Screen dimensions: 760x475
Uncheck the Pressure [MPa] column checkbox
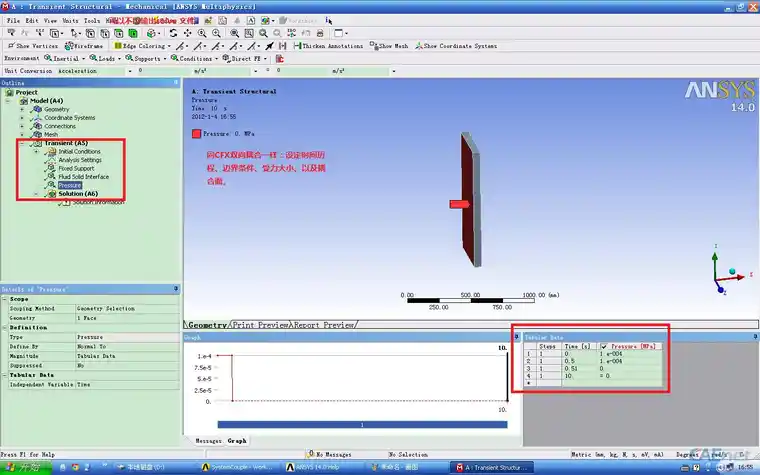tap(603, 347)
